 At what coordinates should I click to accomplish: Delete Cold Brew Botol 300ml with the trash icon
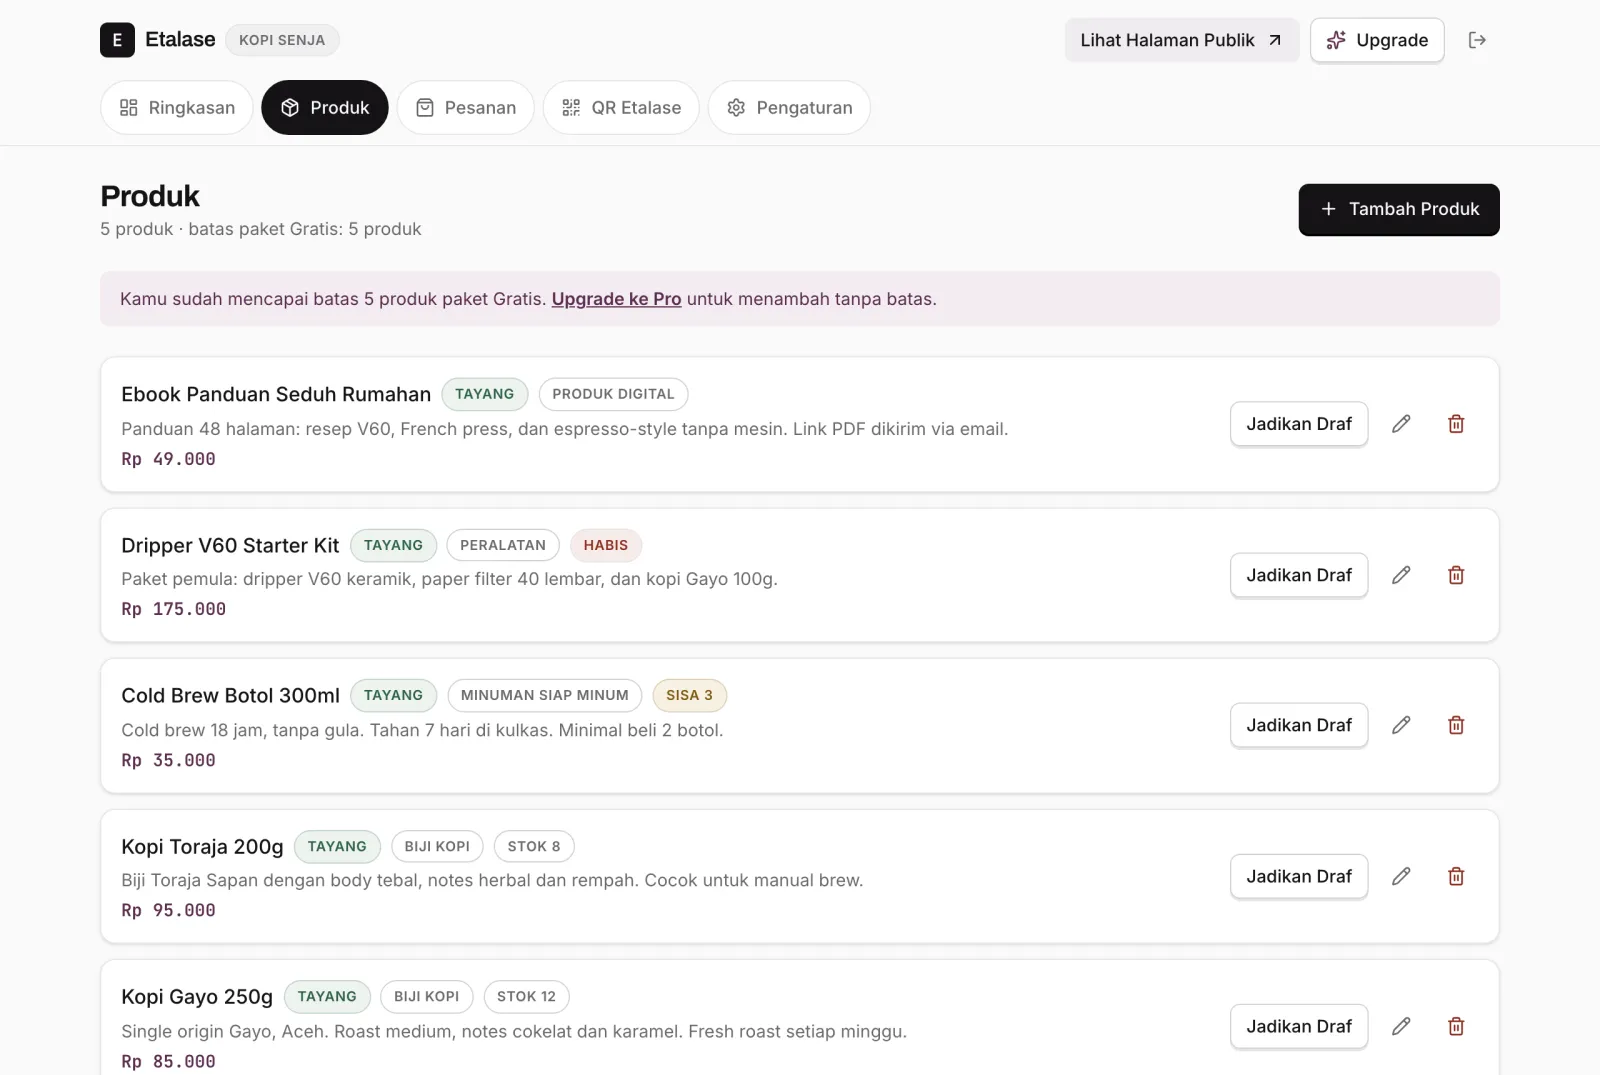(1456, 725)
